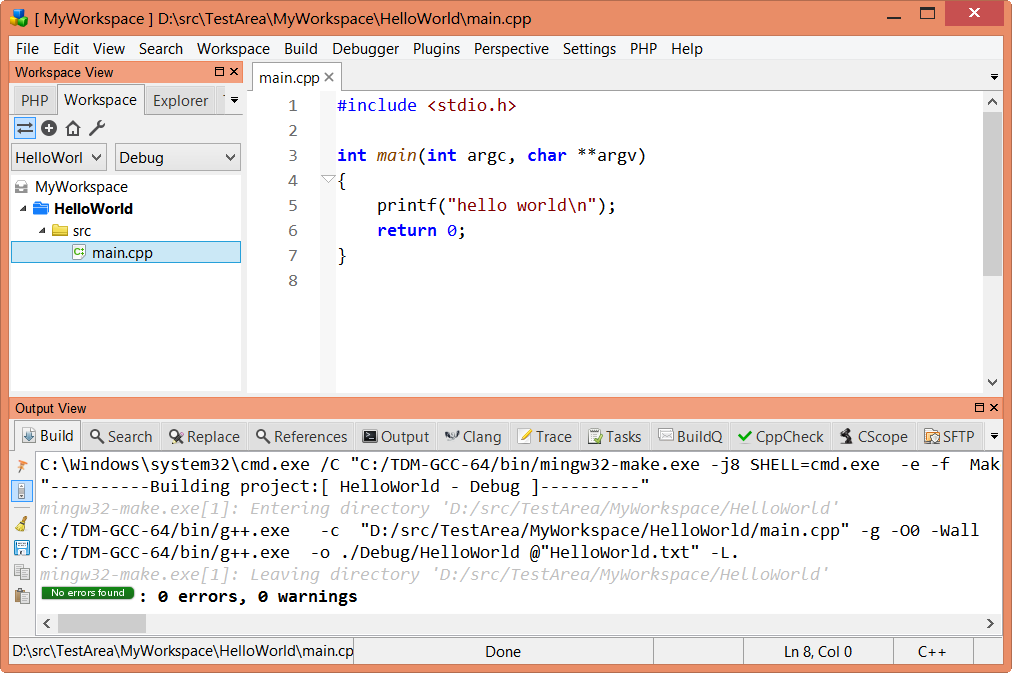Screen dimensions: 1012x673
Task: Toggle scroll-lock icon in output sidebar
Action: pyautogui.click(x=22, y=490)
